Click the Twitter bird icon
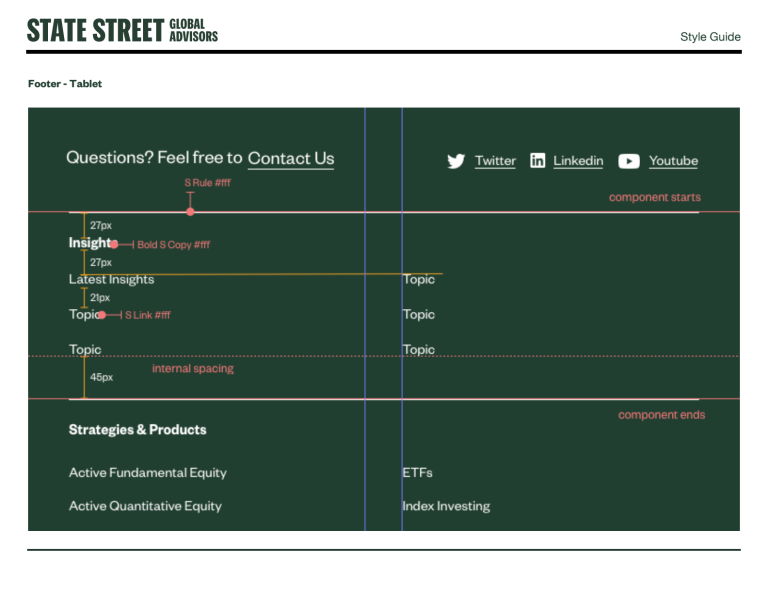This screenshot has width=768, height=593. coord(456,161)
